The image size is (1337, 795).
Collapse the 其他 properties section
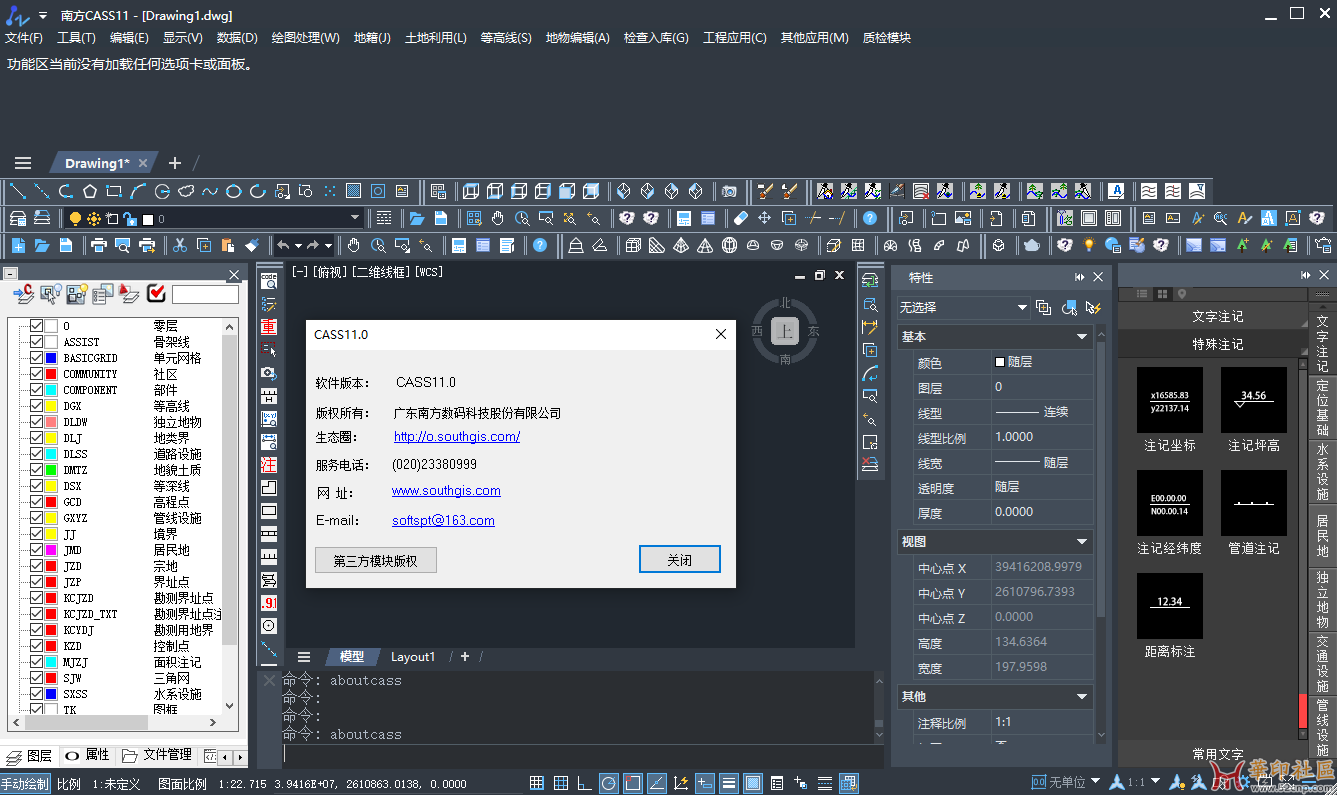click(x=1082, y=697)
